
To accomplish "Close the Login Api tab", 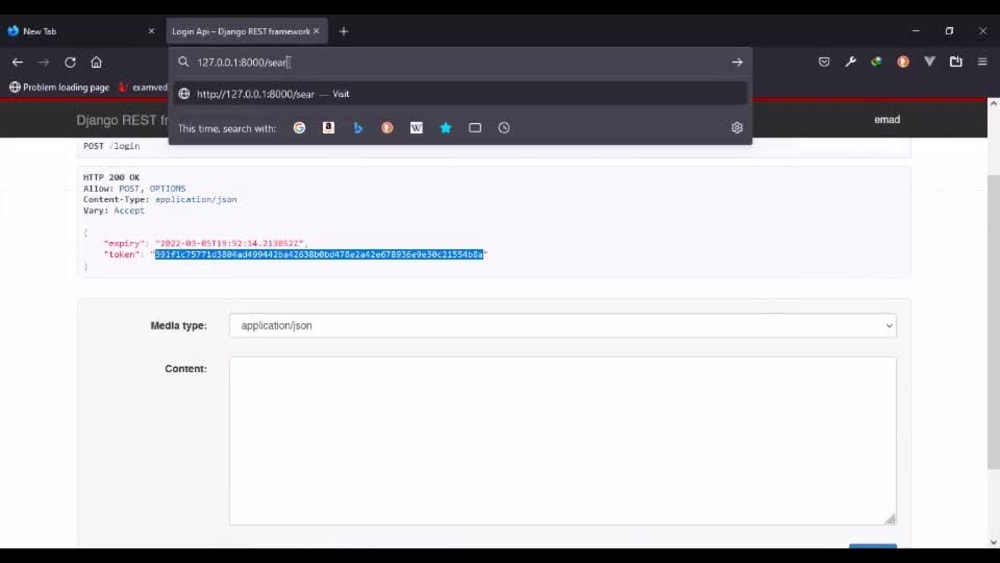I will click(x=316, y=31).
